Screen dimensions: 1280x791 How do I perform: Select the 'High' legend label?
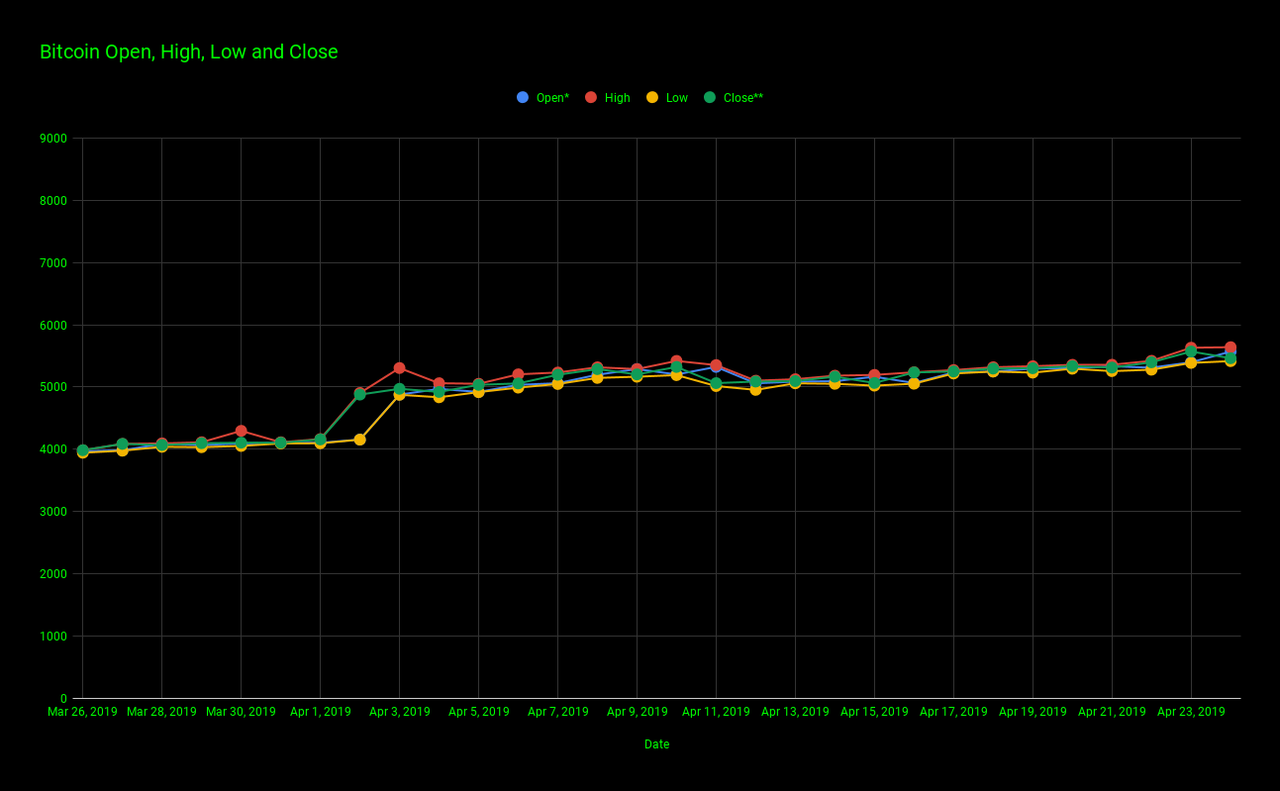point(617,98)
